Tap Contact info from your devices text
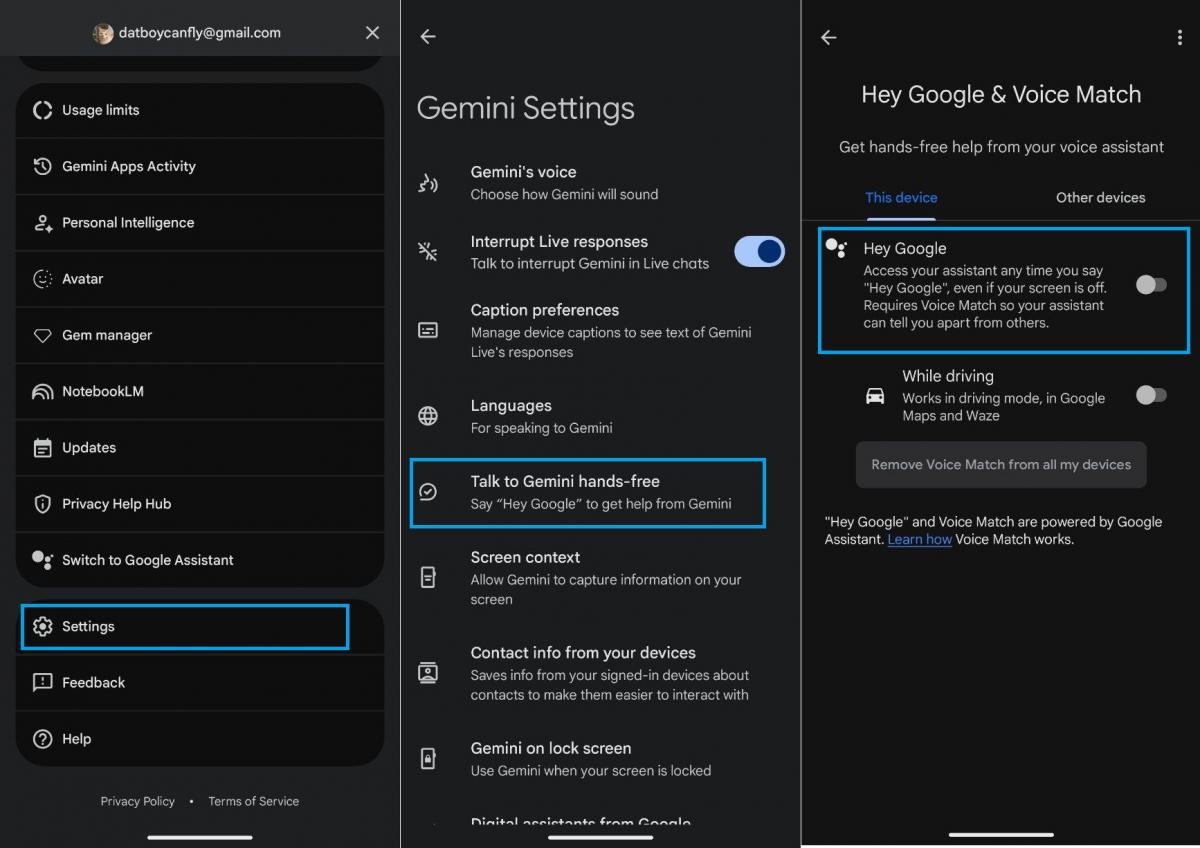1200x848 pixels. 583,653
